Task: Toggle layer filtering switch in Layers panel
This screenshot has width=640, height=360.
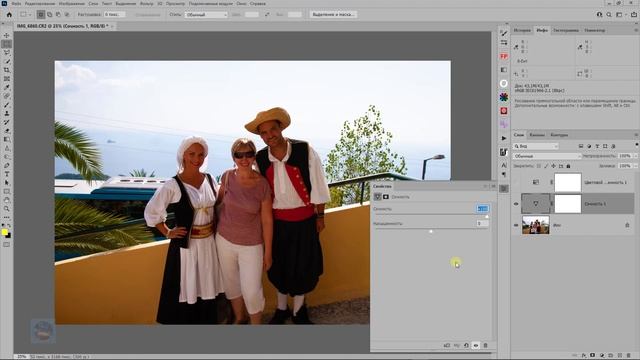Action: coord(637,144)
